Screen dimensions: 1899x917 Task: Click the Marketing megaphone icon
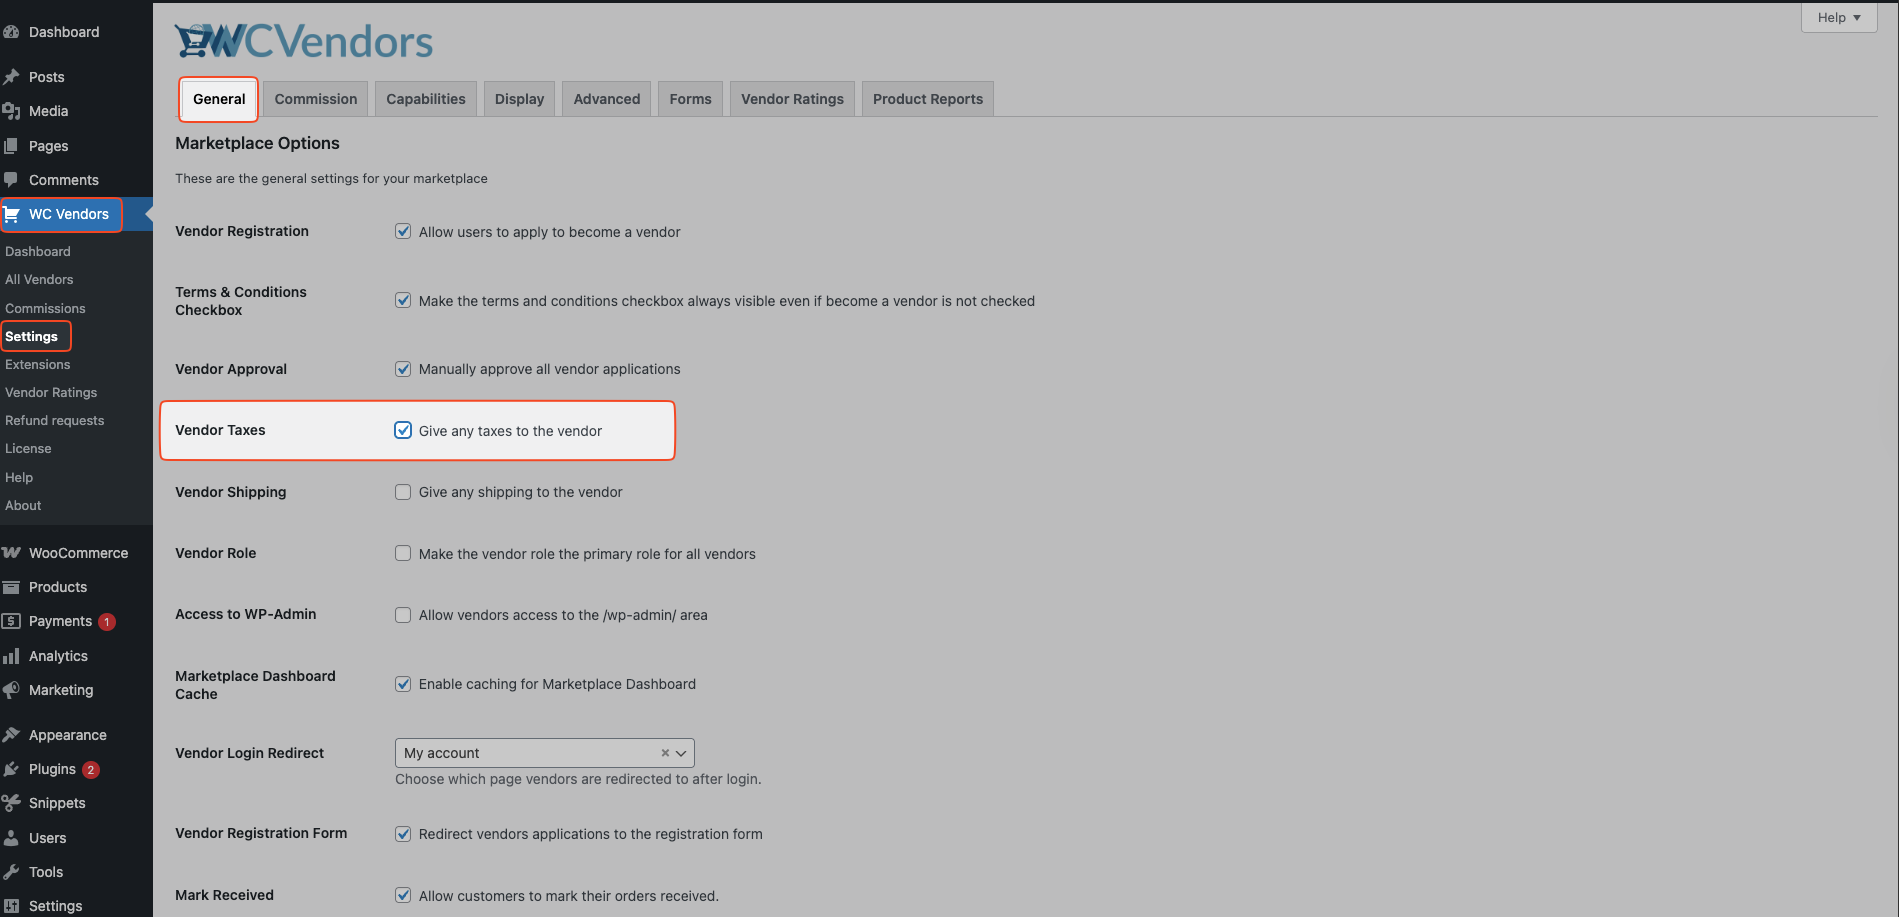point(11,690)
